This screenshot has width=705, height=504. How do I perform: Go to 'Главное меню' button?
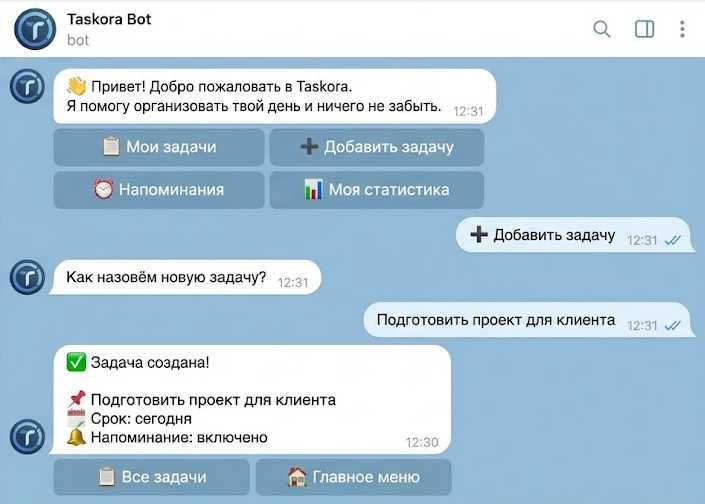[x=353, y=477]
